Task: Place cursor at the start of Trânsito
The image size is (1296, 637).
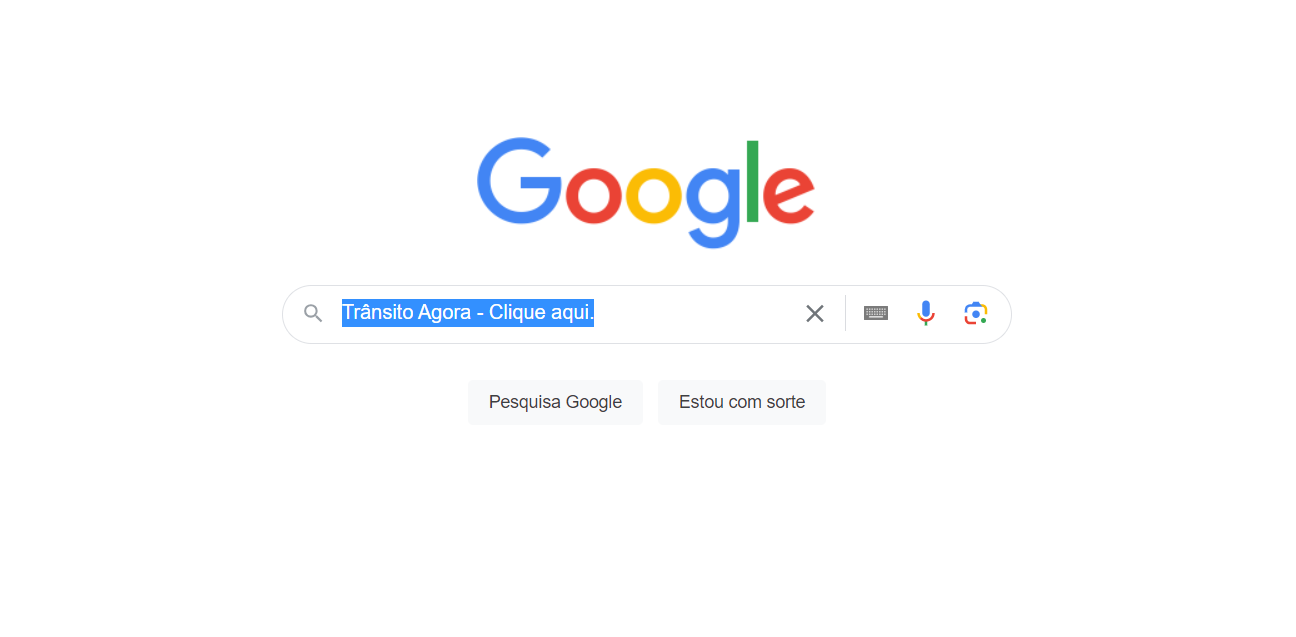Action: point(343,313)
